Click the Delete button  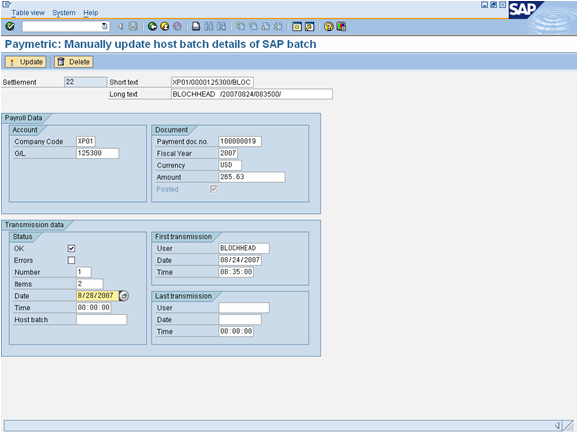[x=74, y=62]
